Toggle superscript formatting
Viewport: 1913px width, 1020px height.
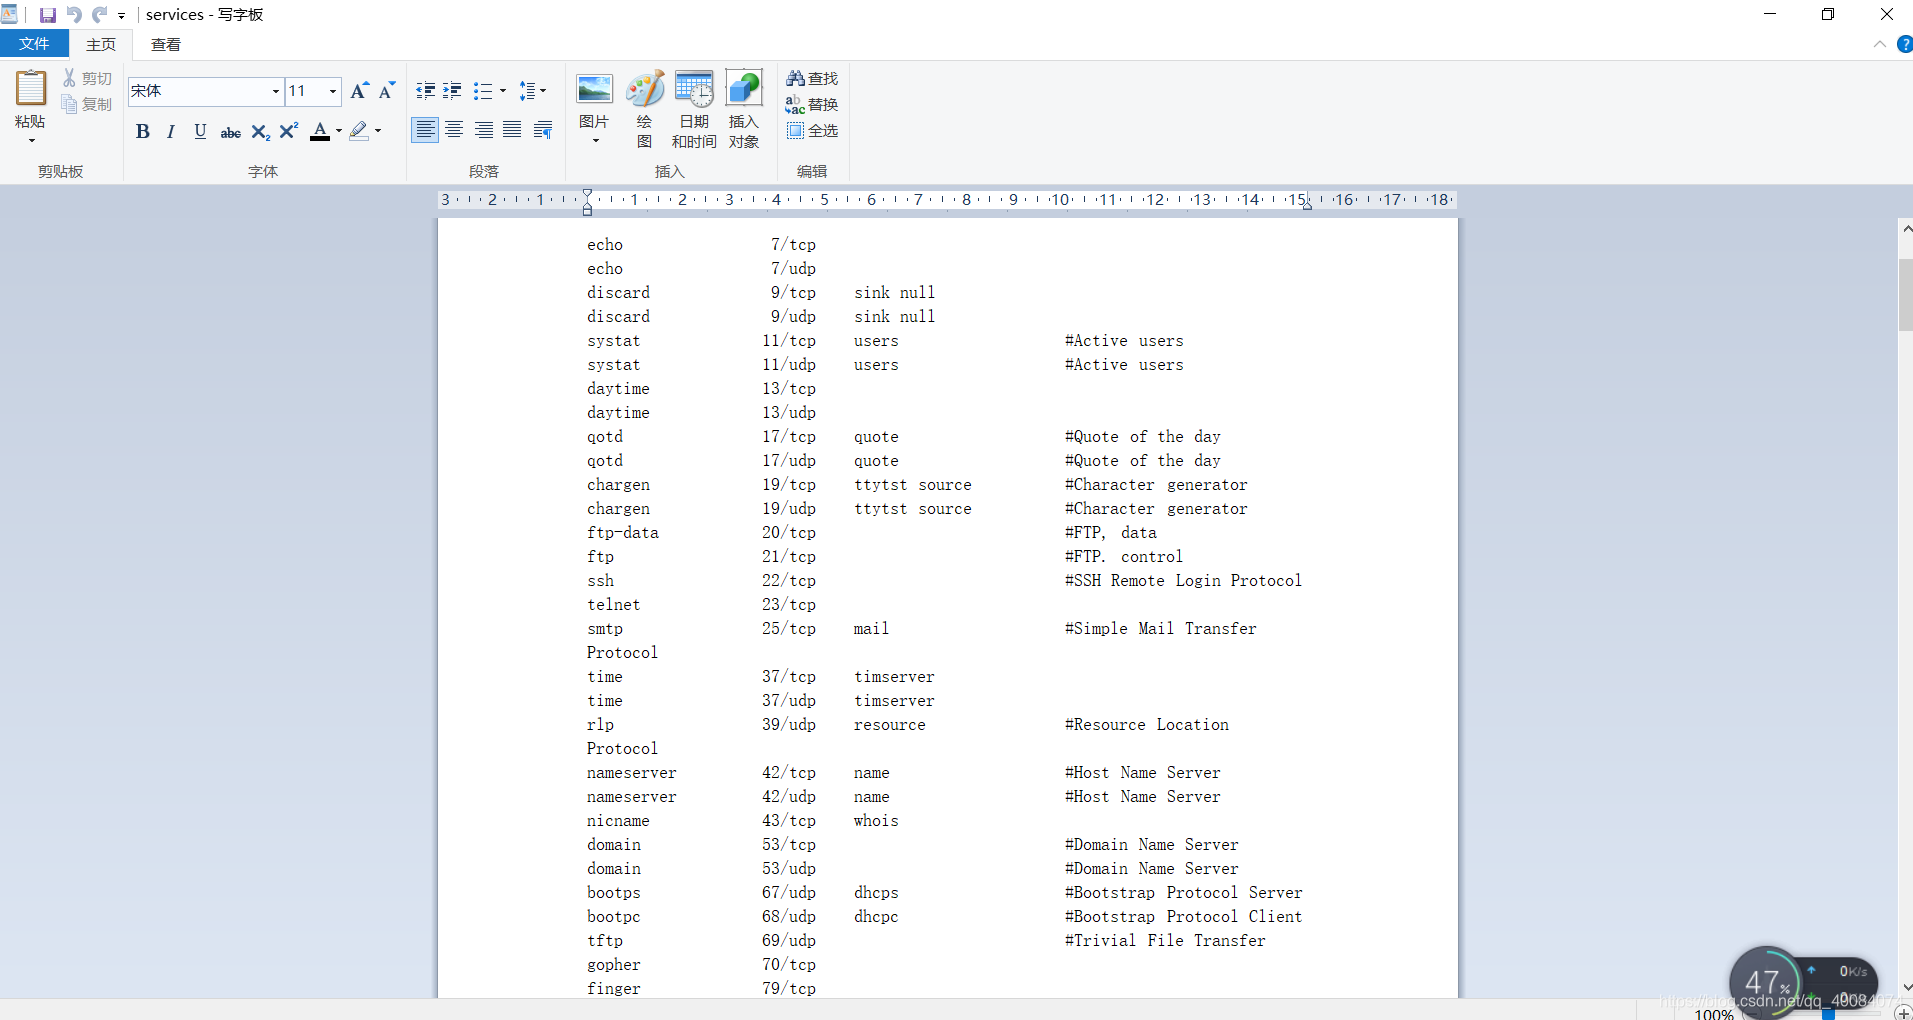click(x=289, y=131)
